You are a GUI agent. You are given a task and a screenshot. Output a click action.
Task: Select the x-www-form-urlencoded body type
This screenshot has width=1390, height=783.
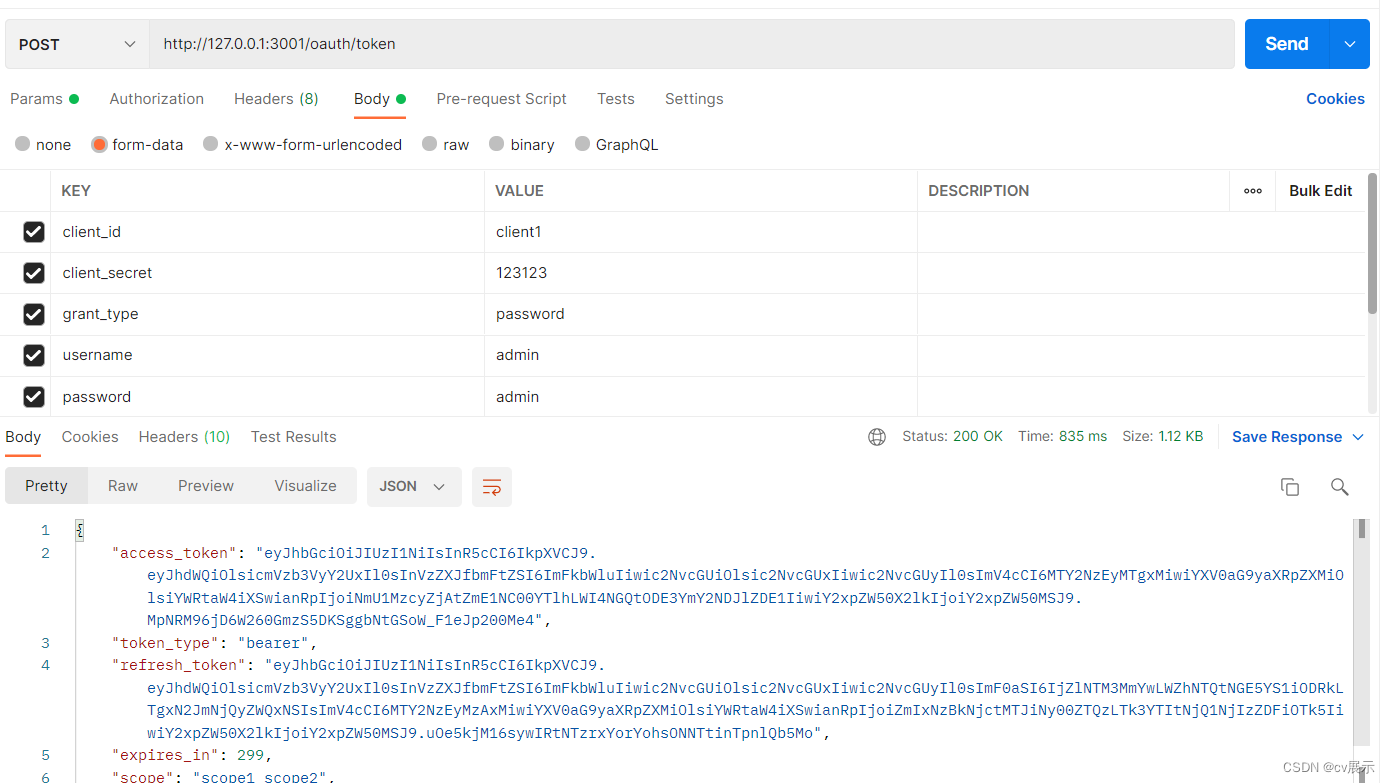click(x=211, y=145)
